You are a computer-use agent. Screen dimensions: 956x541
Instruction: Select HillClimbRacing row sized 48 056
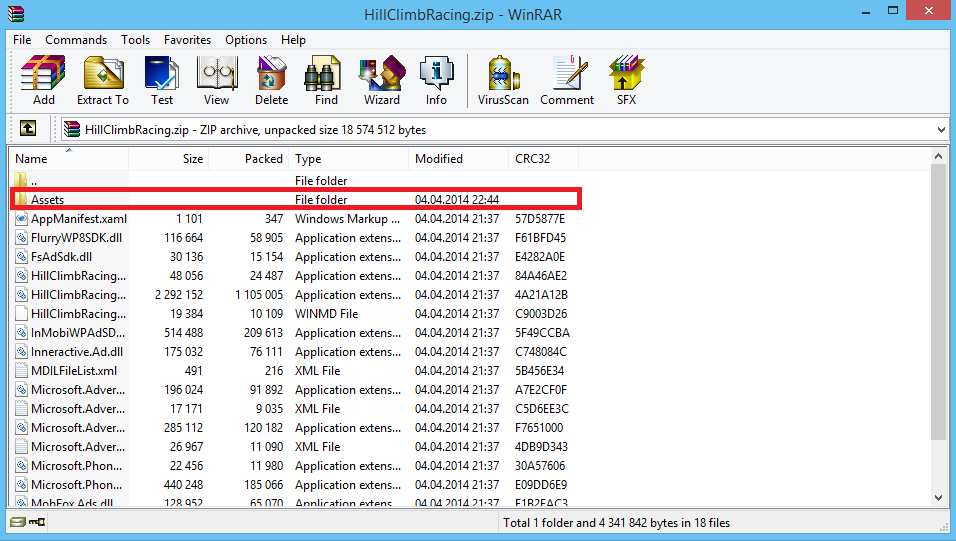tap(294, 275)
